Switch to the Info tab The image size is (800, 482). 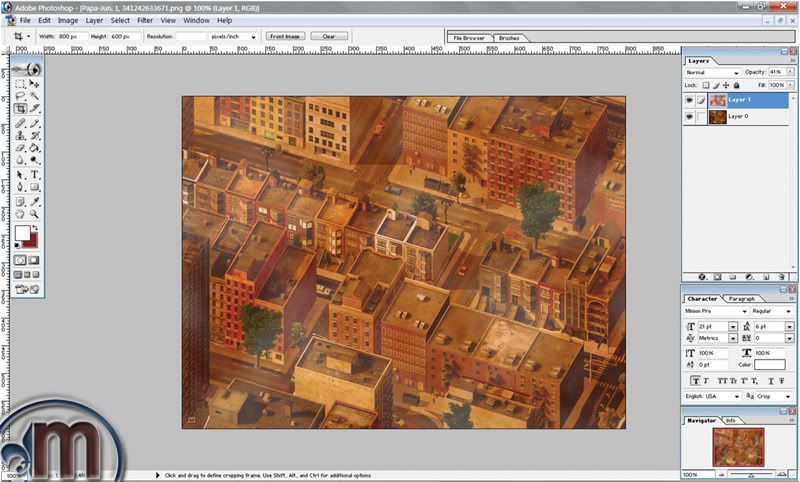(x=731, y=421)
